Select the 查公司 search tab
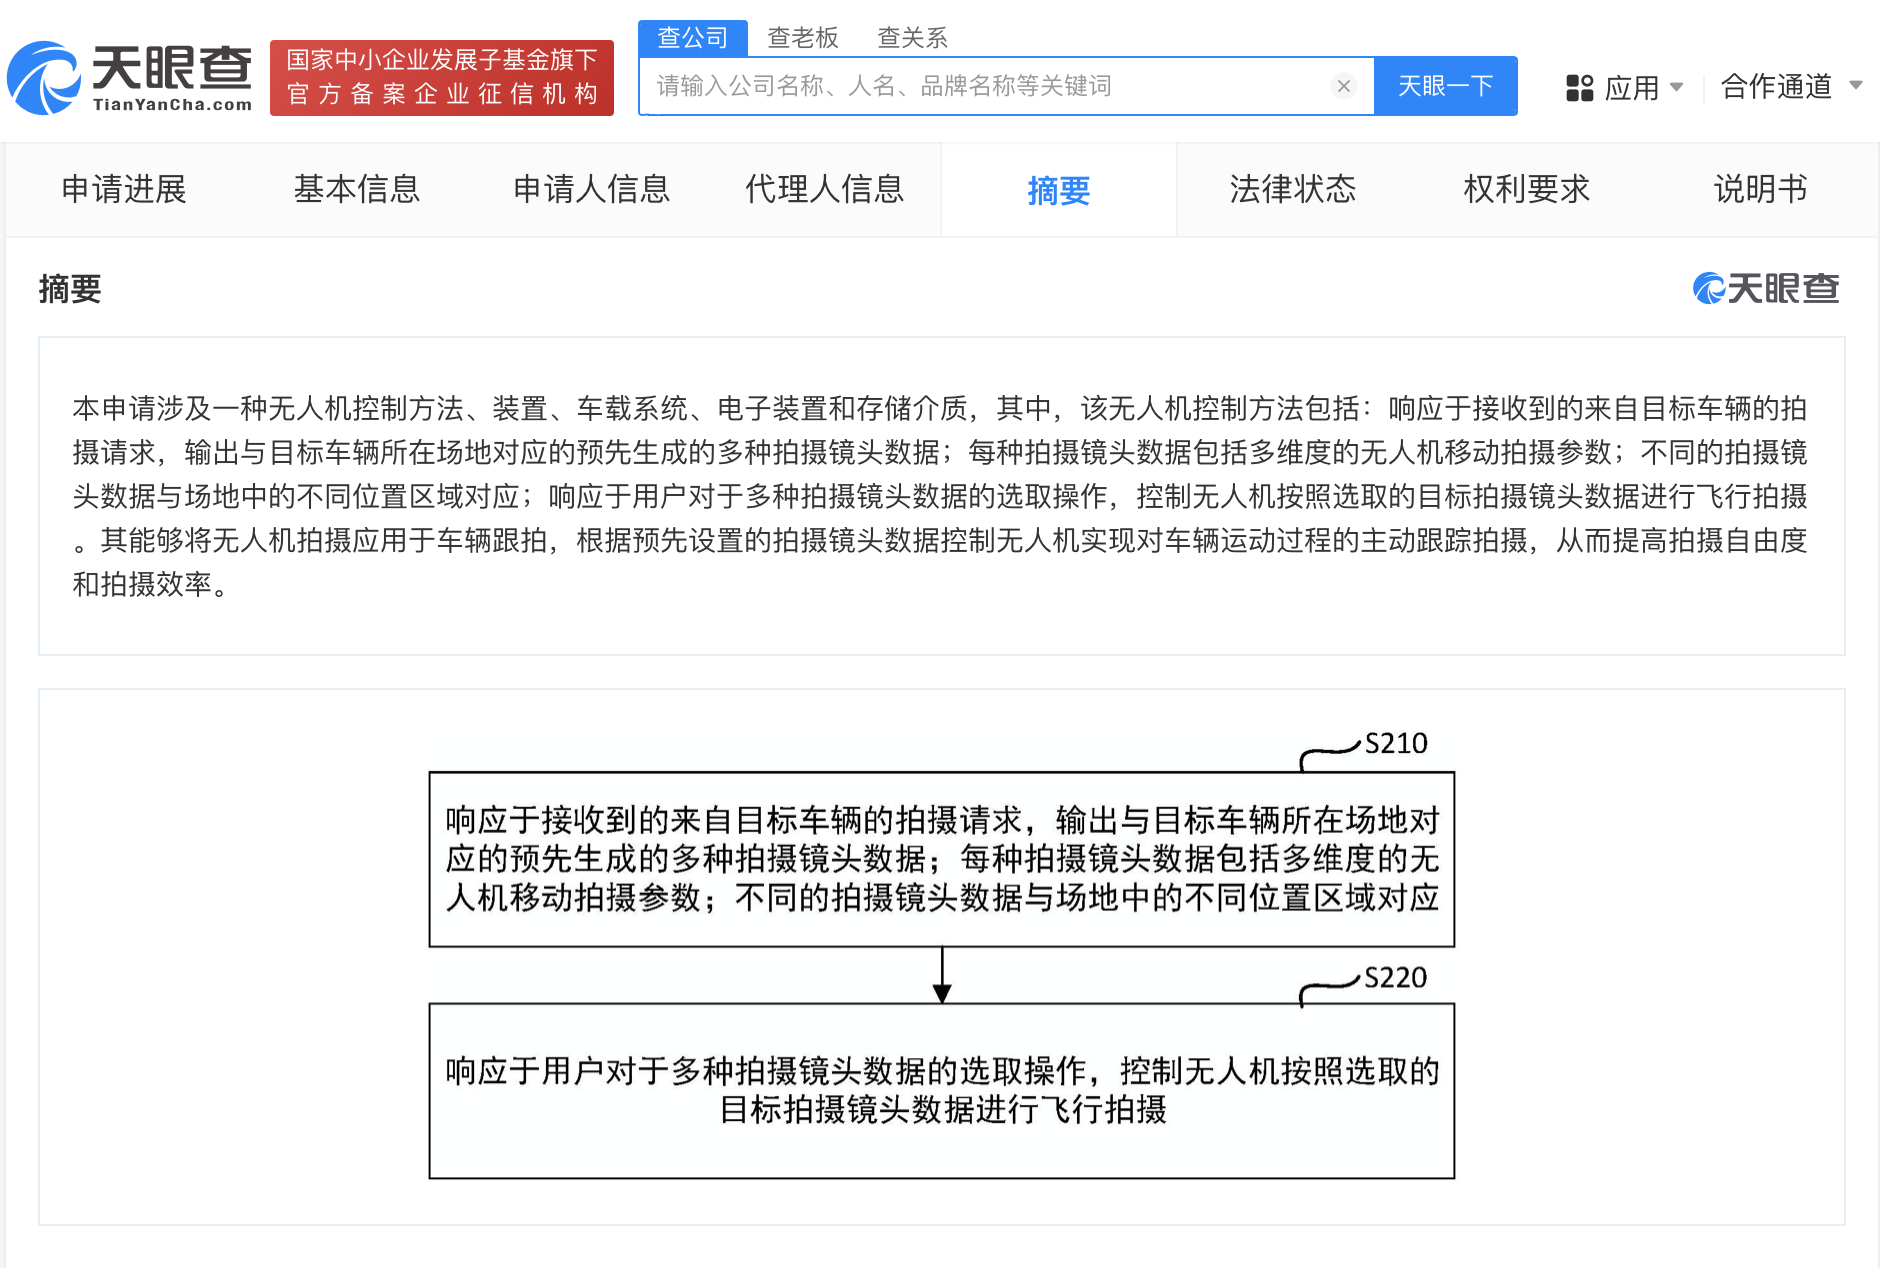This screenshot has height=1268, width=1880. (692, 38)
